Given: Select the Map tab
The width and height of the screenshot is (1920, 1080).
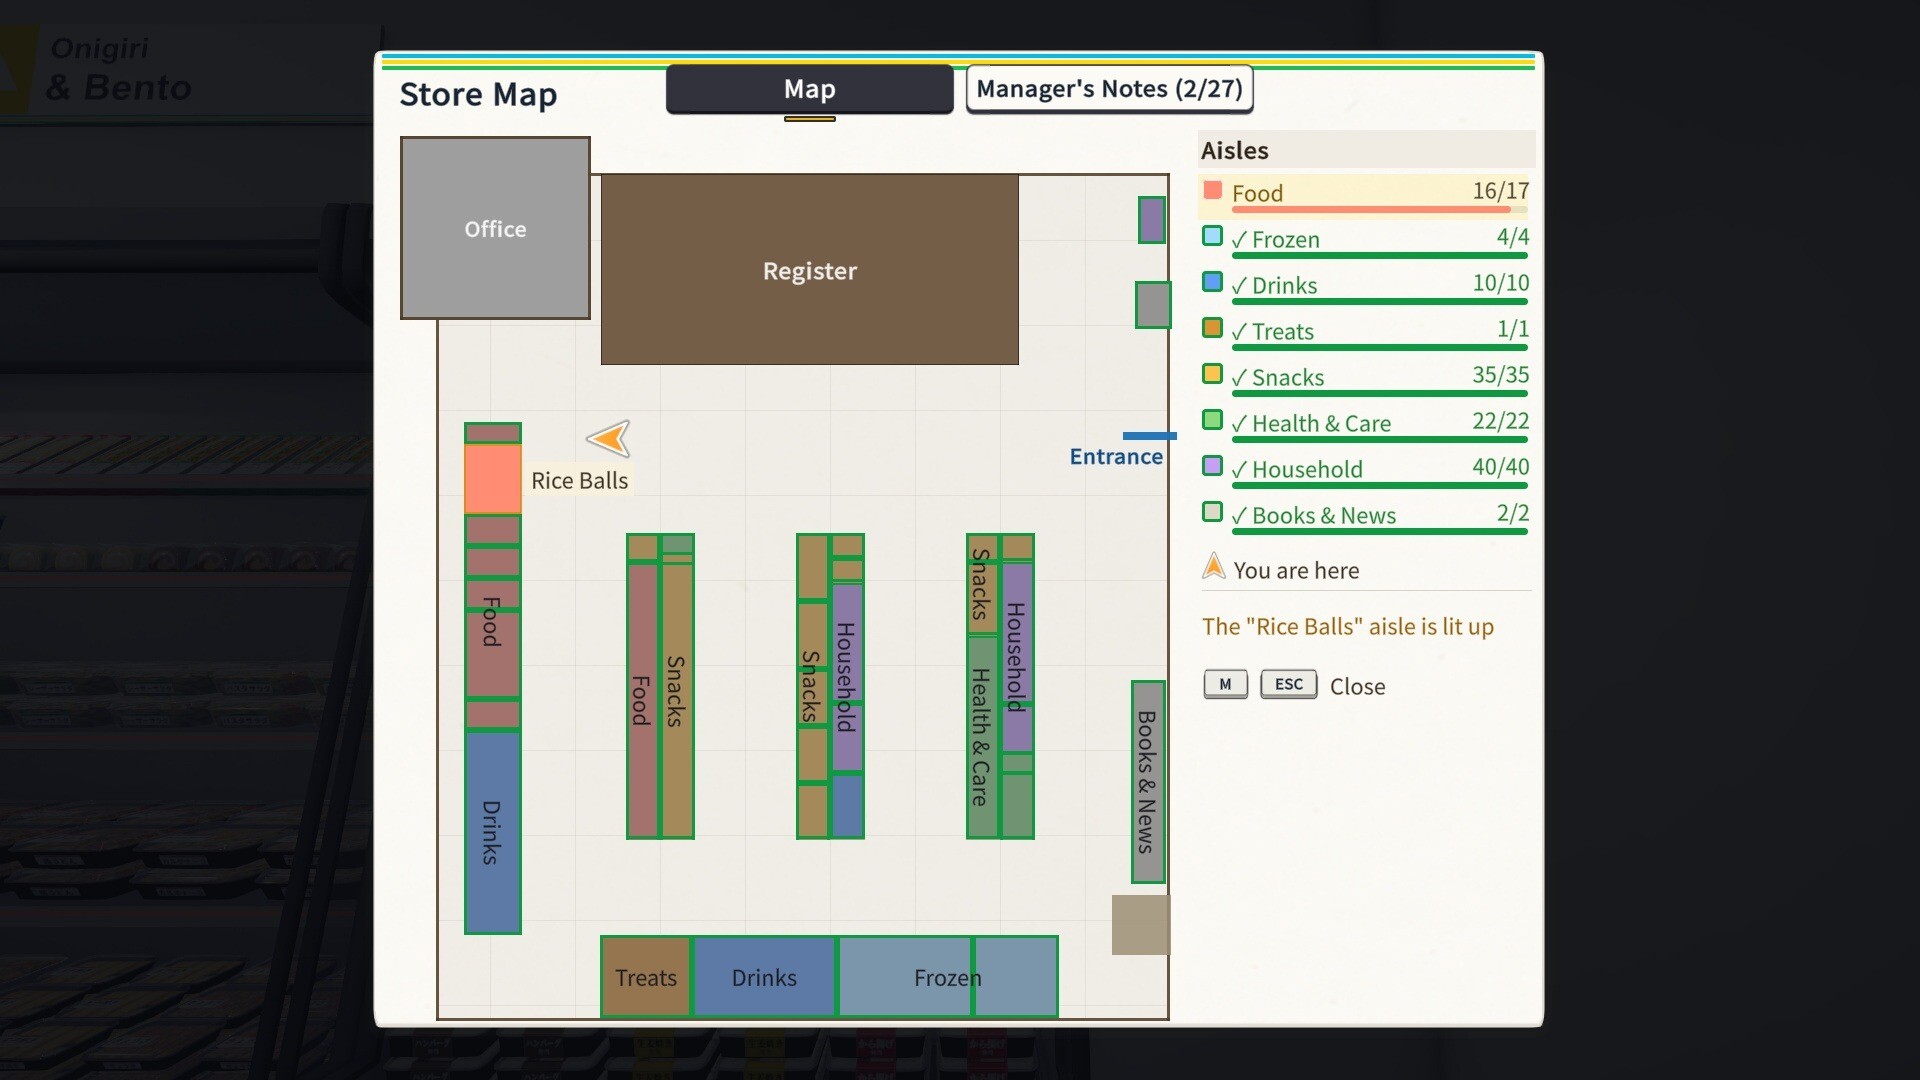Looking at the screenshot, I should 809,89.
